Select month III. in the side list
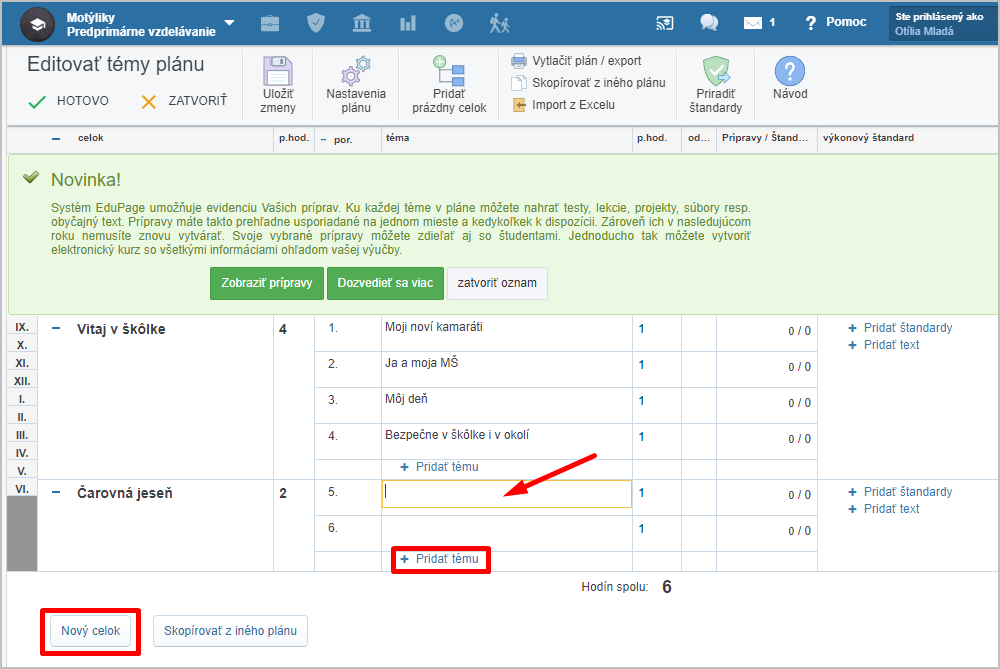This screenshot has width=1000, height=669. (22, 434)
